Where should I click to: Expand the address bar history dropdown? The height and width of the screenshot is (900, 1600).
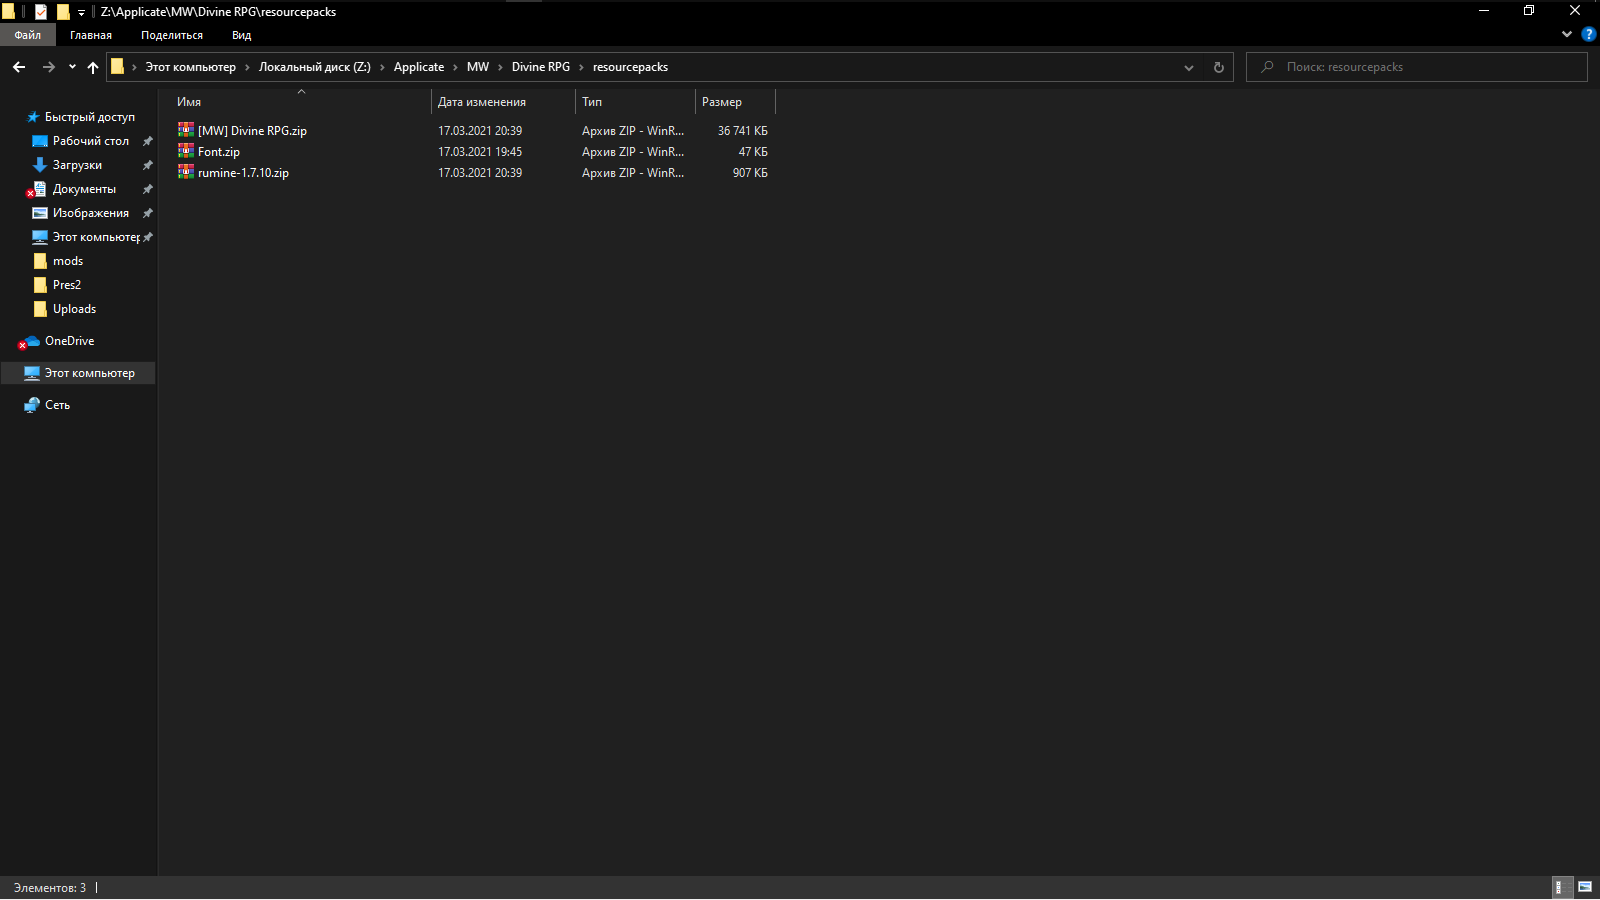click(x=1189, y=67)
